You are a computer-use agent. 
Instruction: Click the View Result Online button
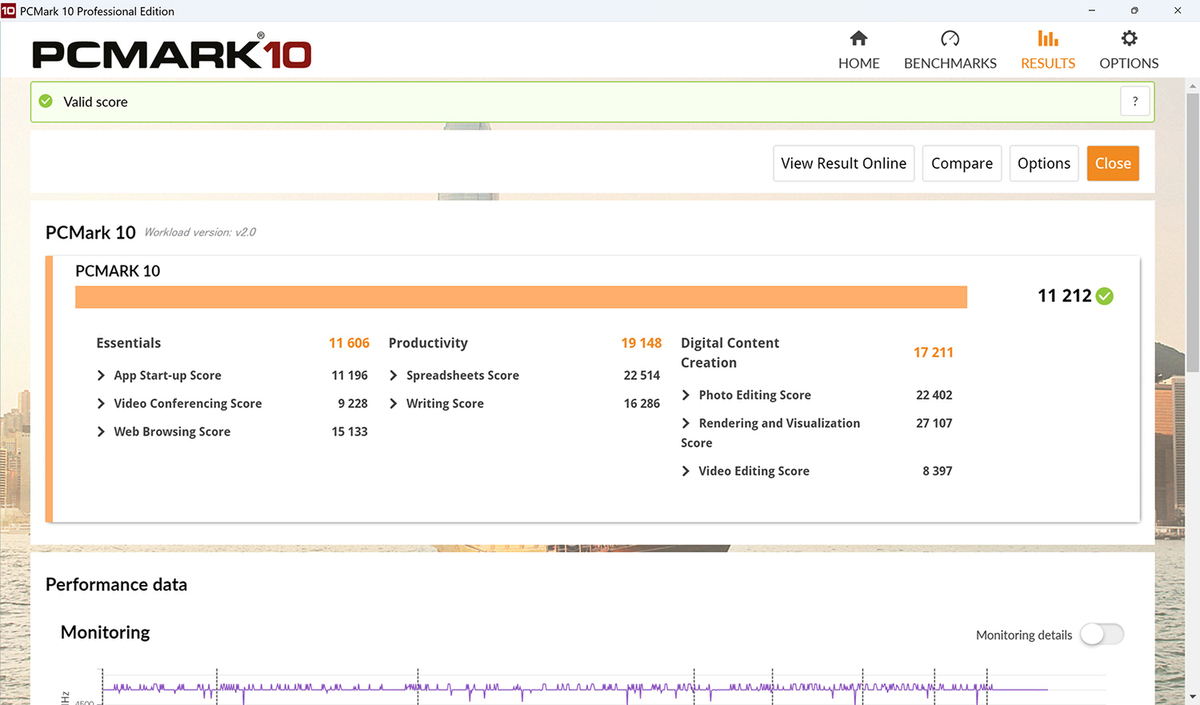844,163
